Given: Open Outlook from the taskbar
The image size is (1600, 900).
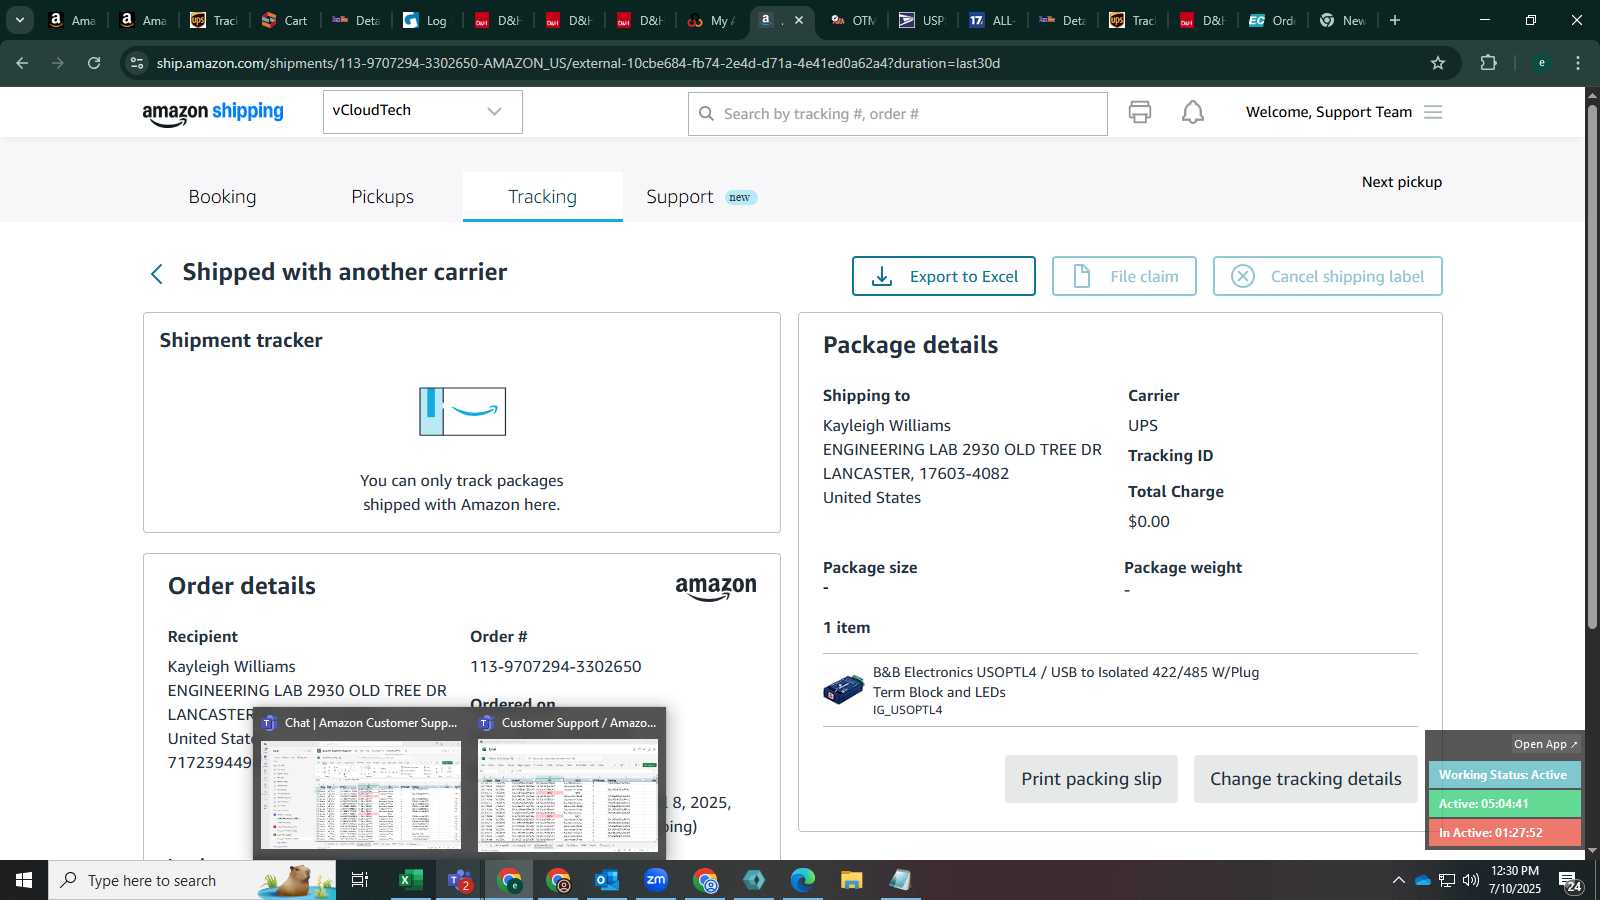Looking at the screenshot, I should 607,880.
